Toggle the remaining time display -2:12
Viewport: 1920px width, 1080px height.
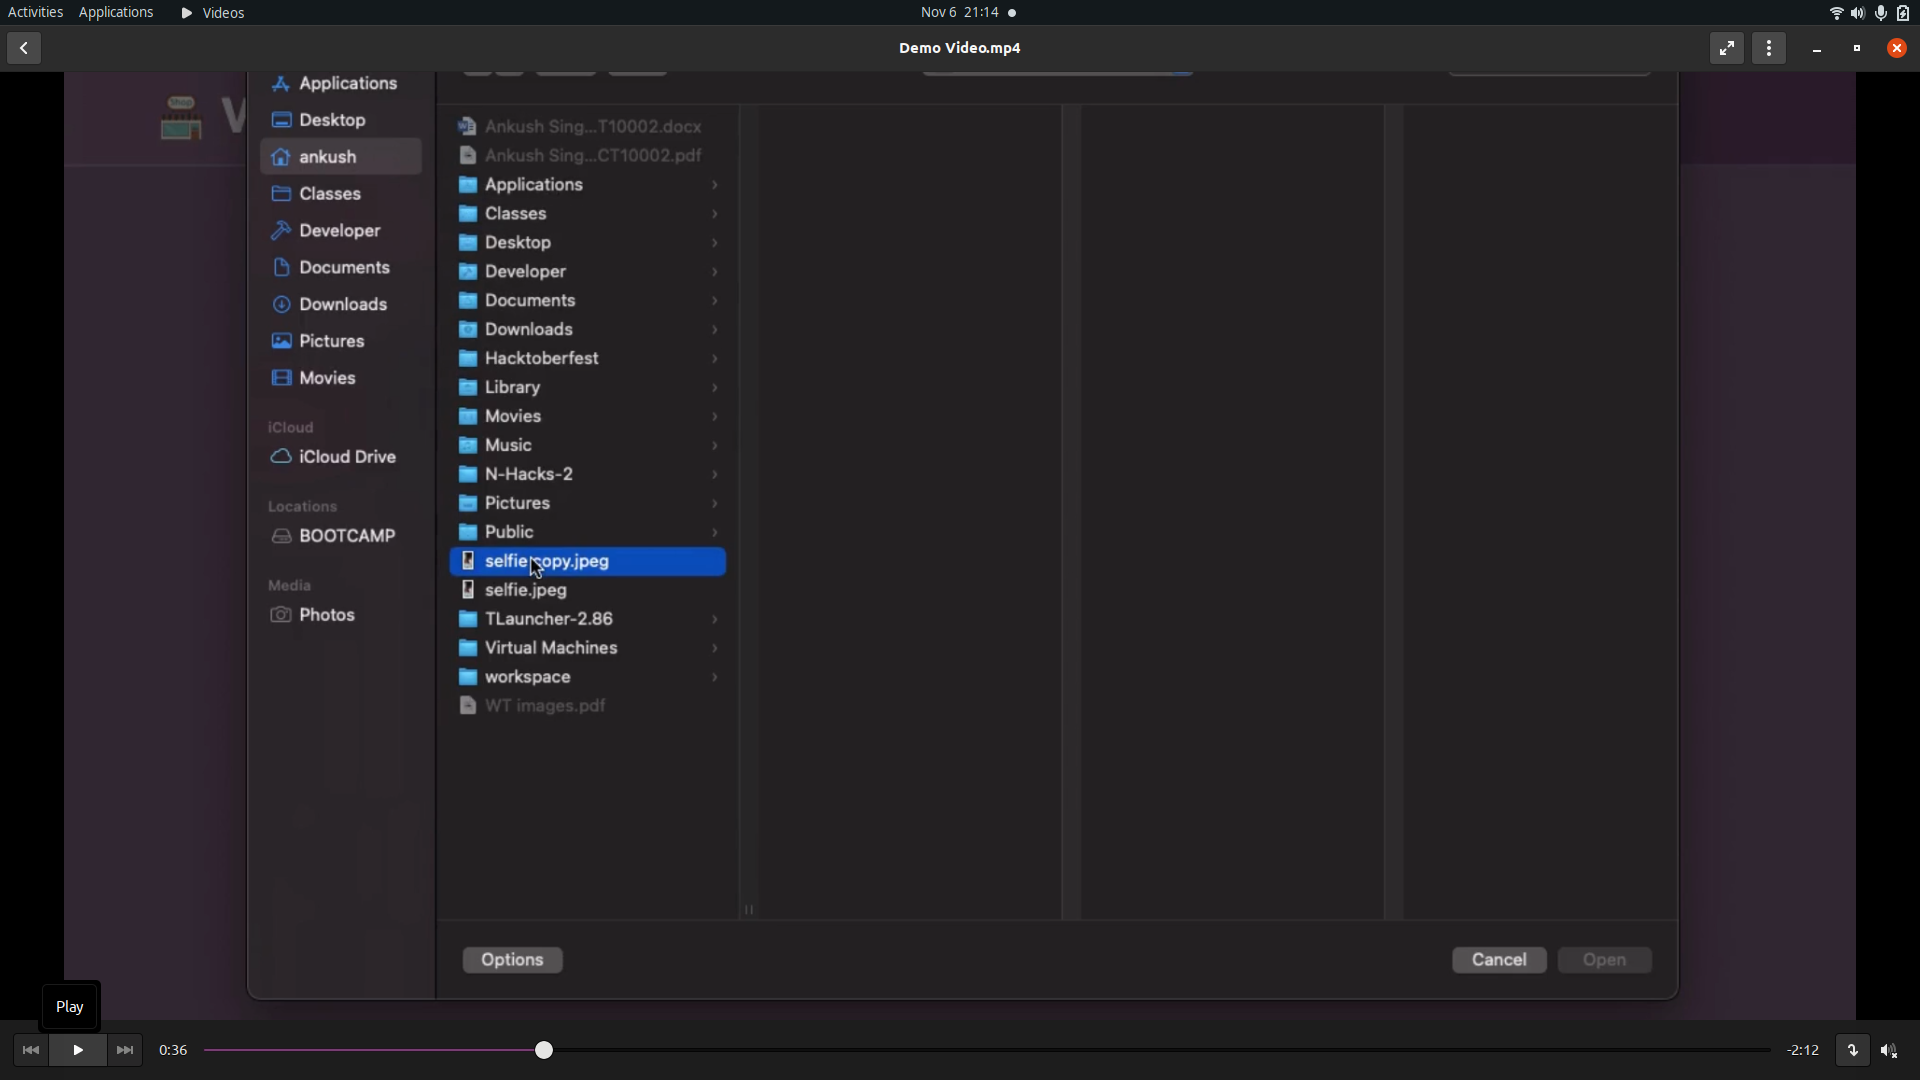click(x=1803, y=1051)
